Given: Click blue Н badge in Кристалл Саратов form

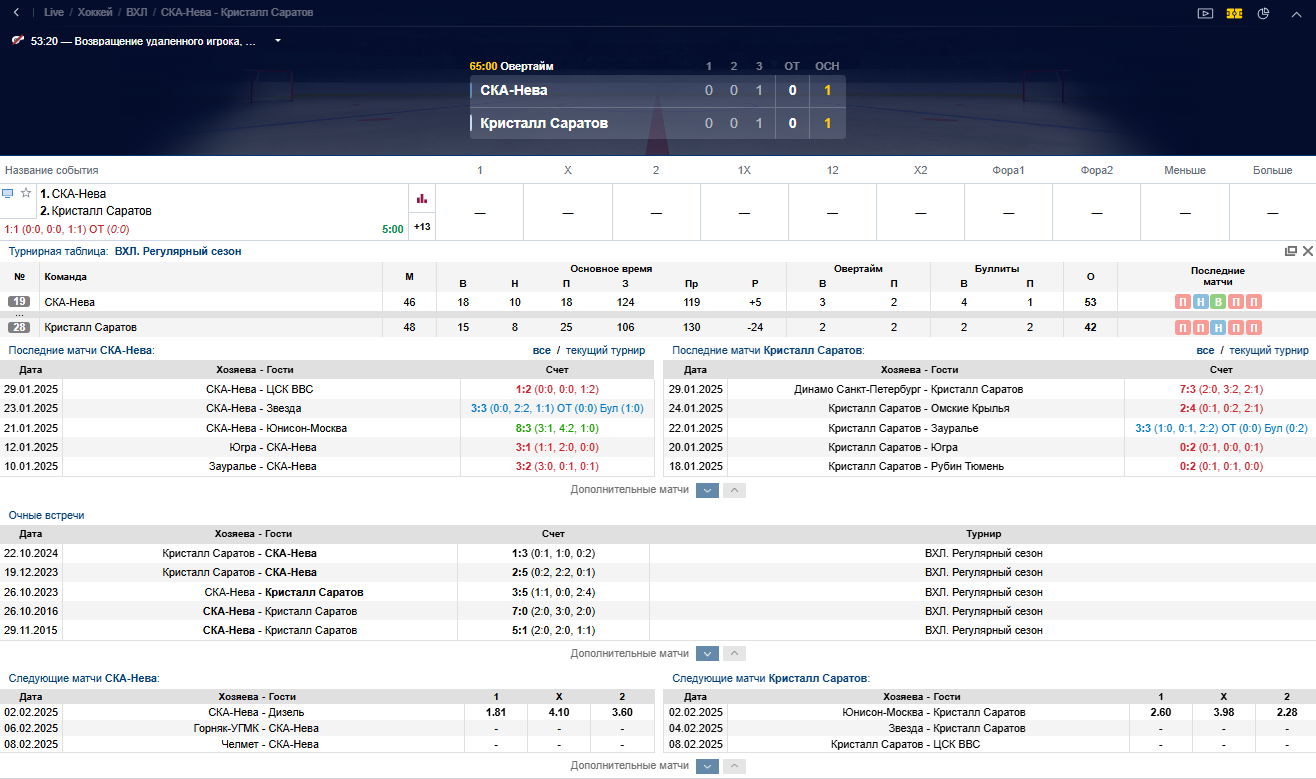Looking at the screenshot, I should pos(1218,328).
